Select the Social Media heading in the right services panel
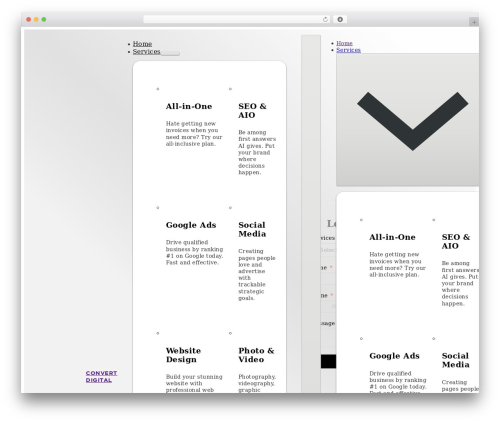Image resolution: width=500 pixels, height=423 pixels. (456, 360)
